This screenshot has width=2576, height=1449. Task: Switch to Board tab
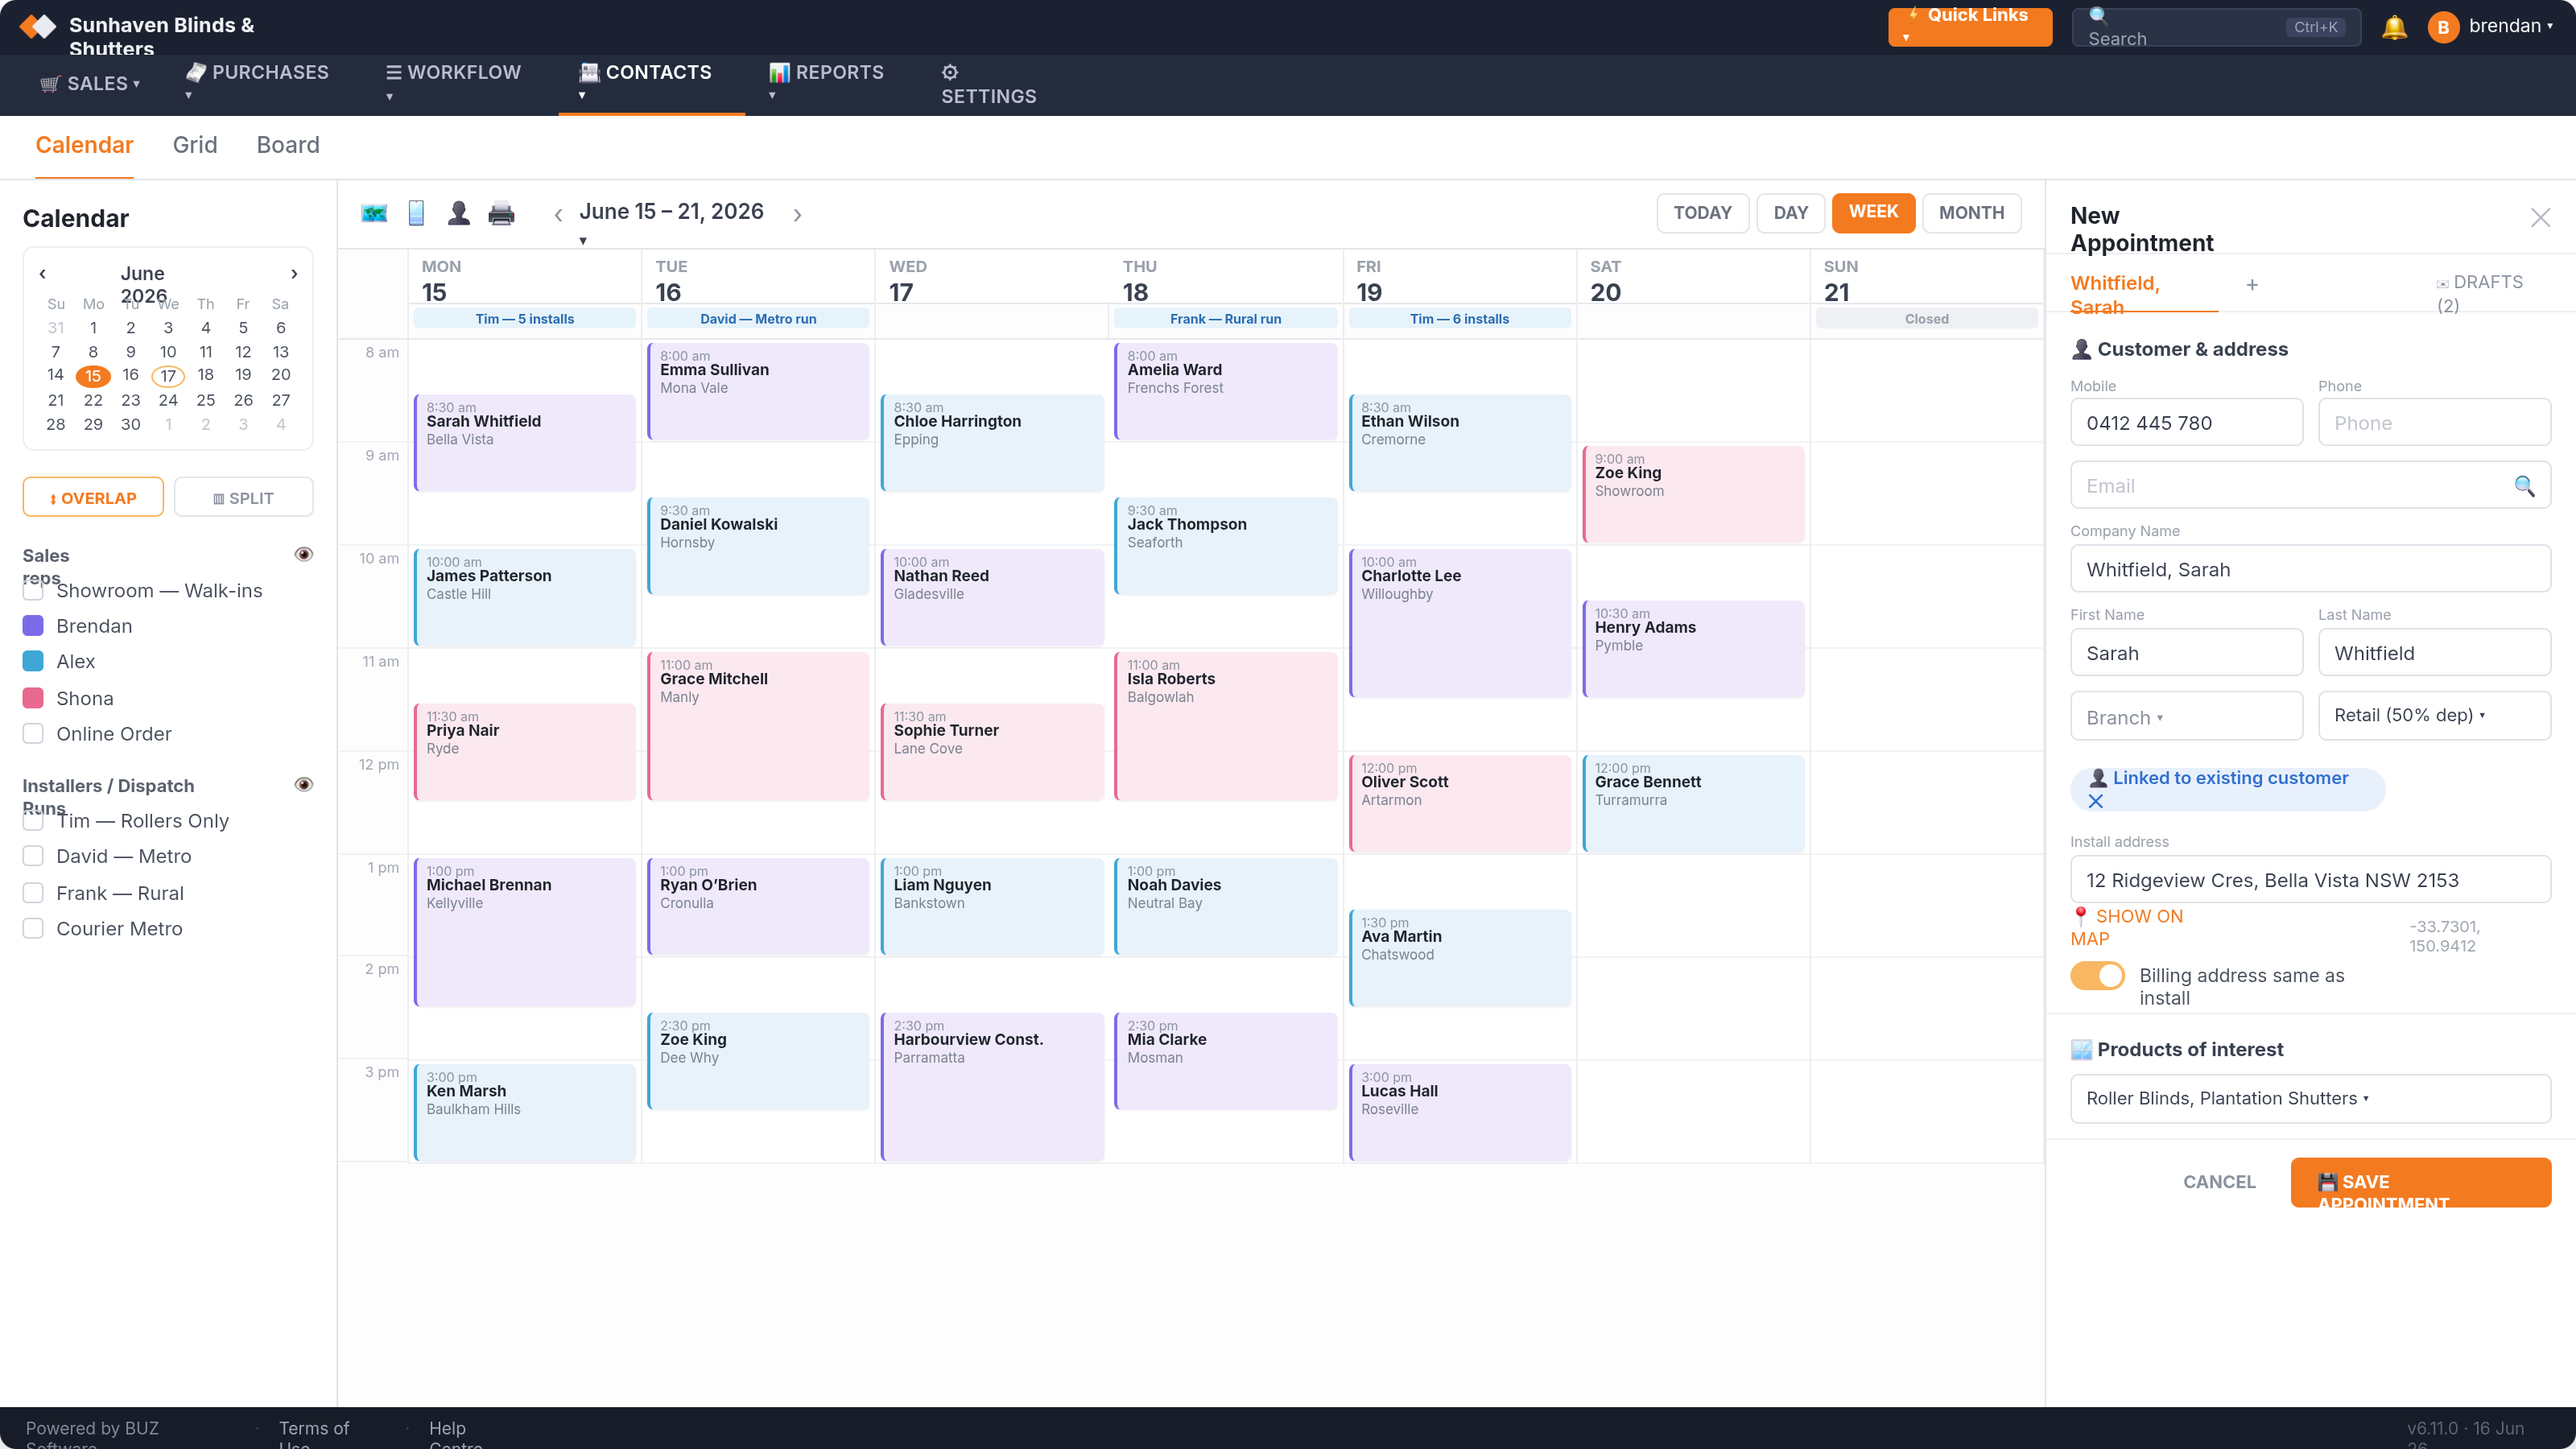pos(288,145)
